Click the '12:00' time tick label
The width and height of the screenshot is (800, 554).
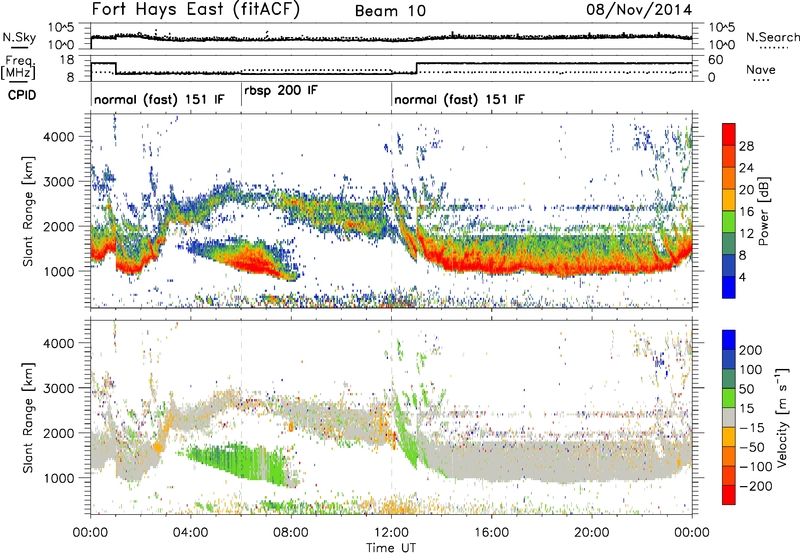tap(391, 533)
